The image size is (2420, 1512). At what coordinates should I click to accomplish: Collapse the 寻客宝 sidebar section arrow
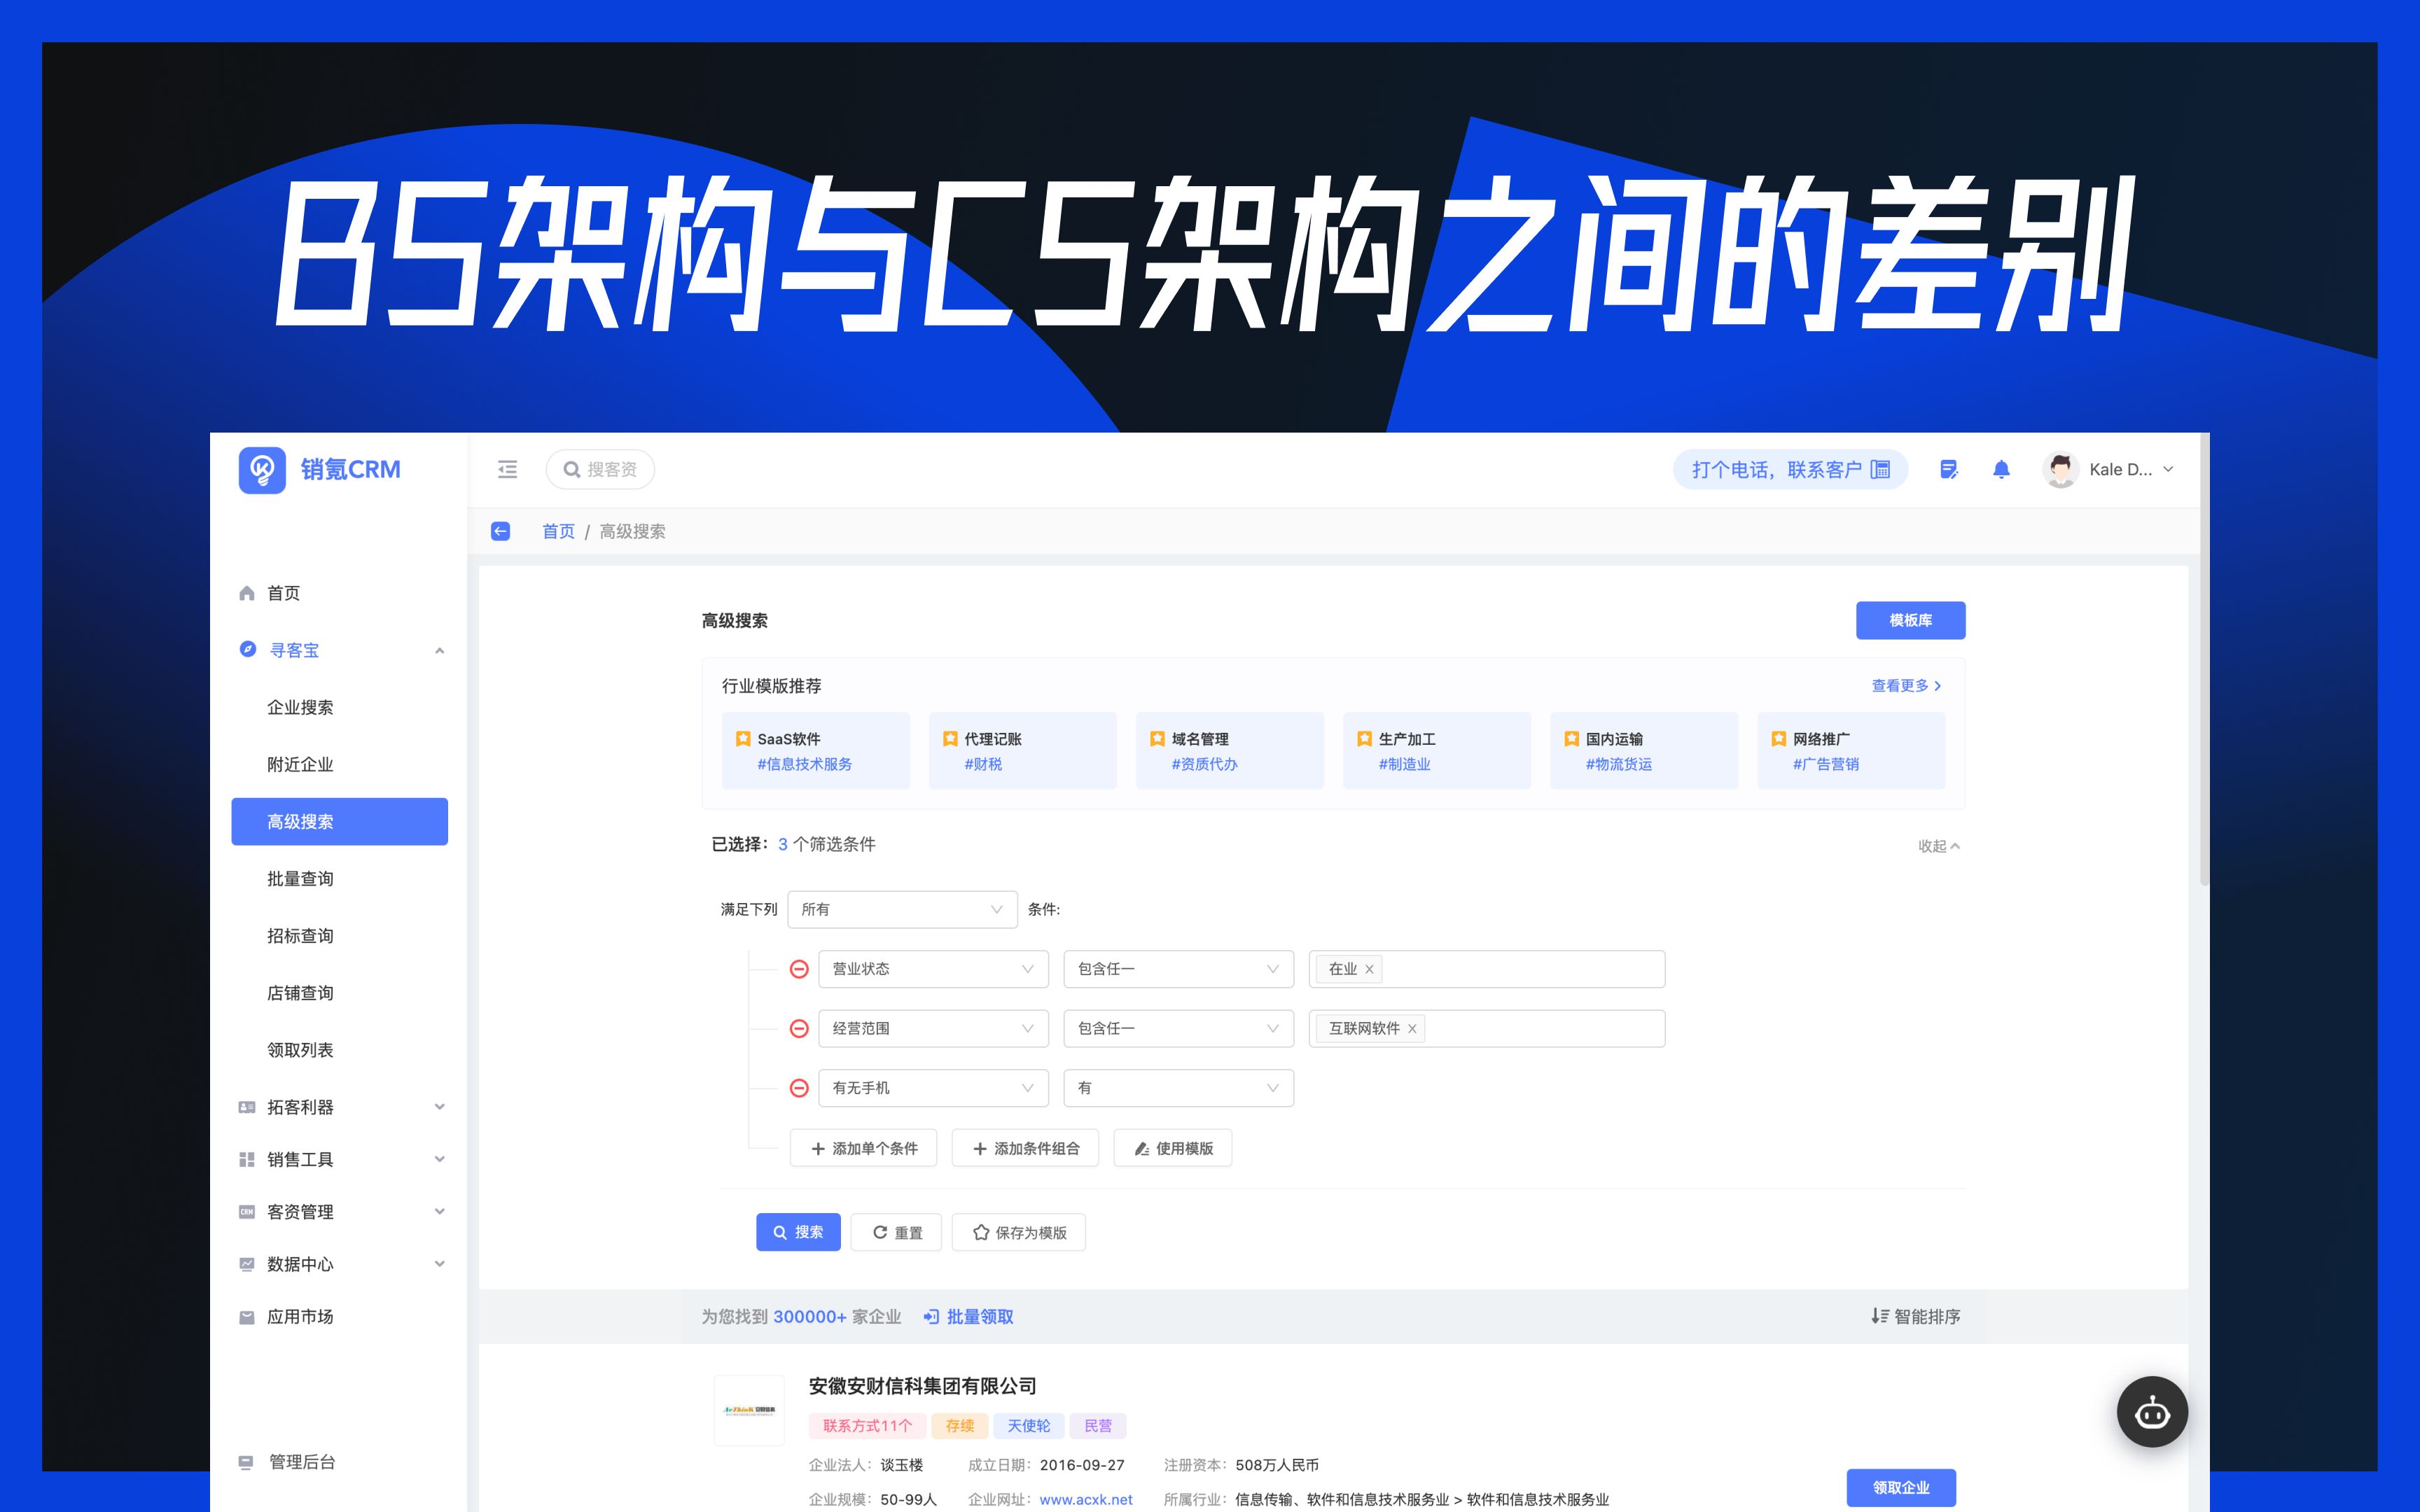(x=439, y=650)
